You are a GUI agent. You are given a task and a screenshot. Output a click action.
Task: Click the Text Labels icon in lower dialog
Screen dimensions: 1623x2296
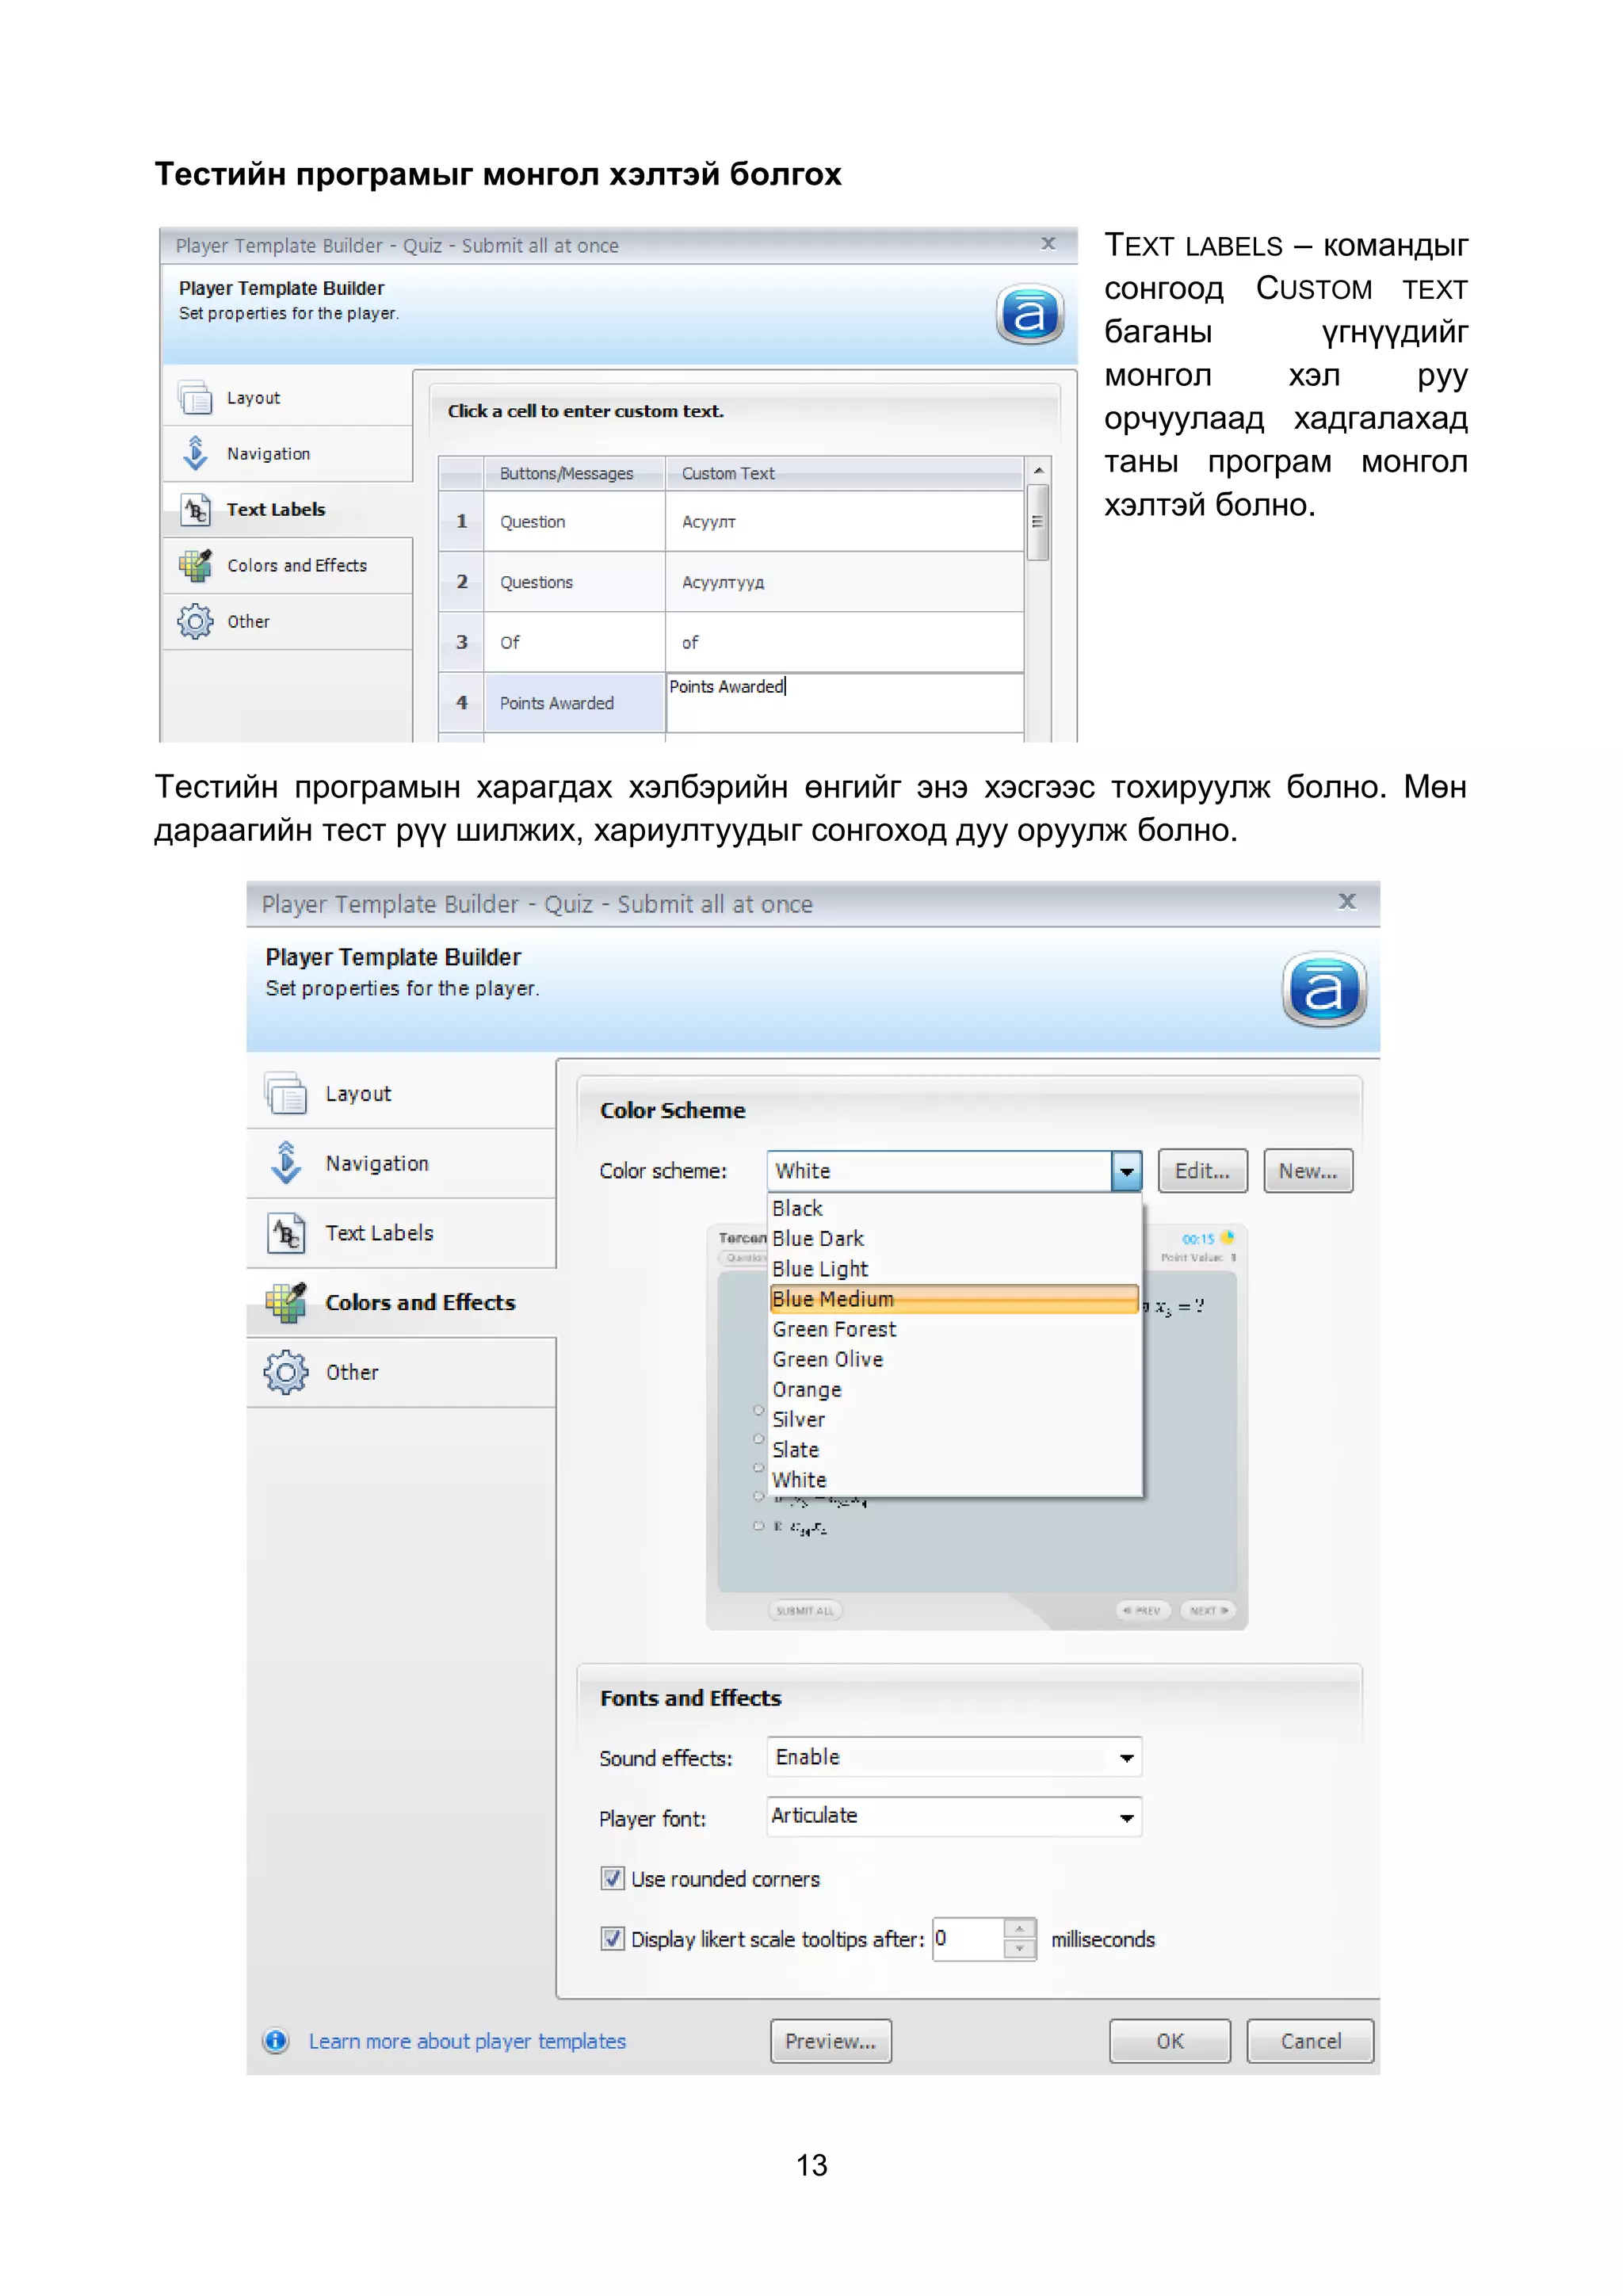click(286, 1233)
